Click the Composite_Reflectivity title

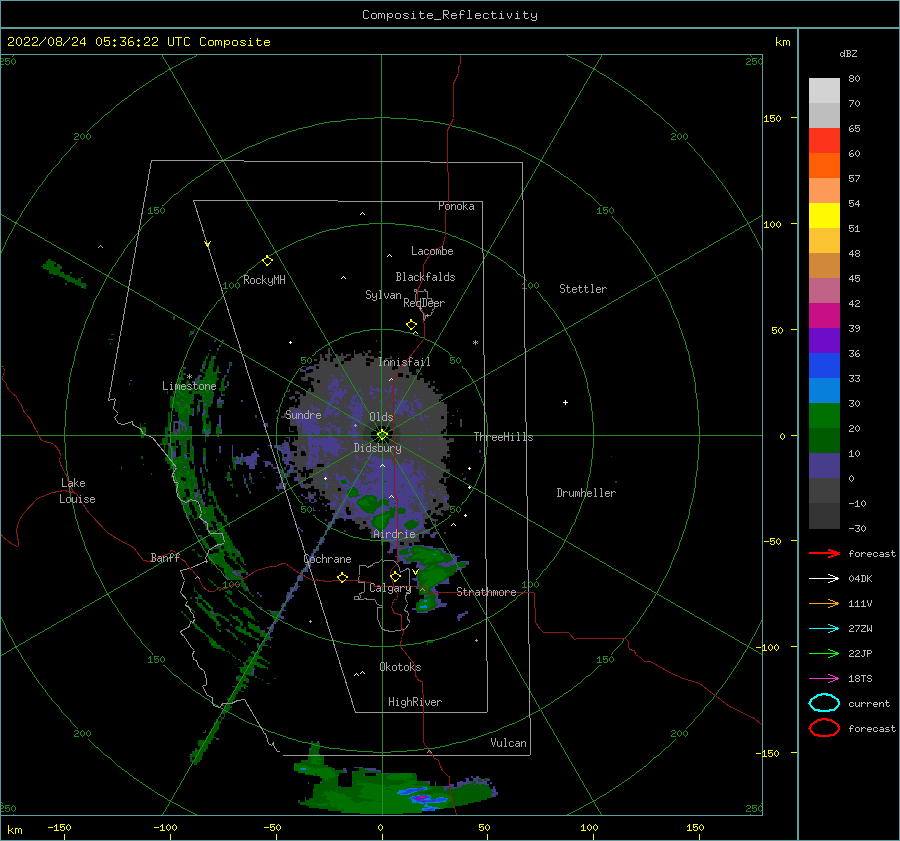[450, 15]
